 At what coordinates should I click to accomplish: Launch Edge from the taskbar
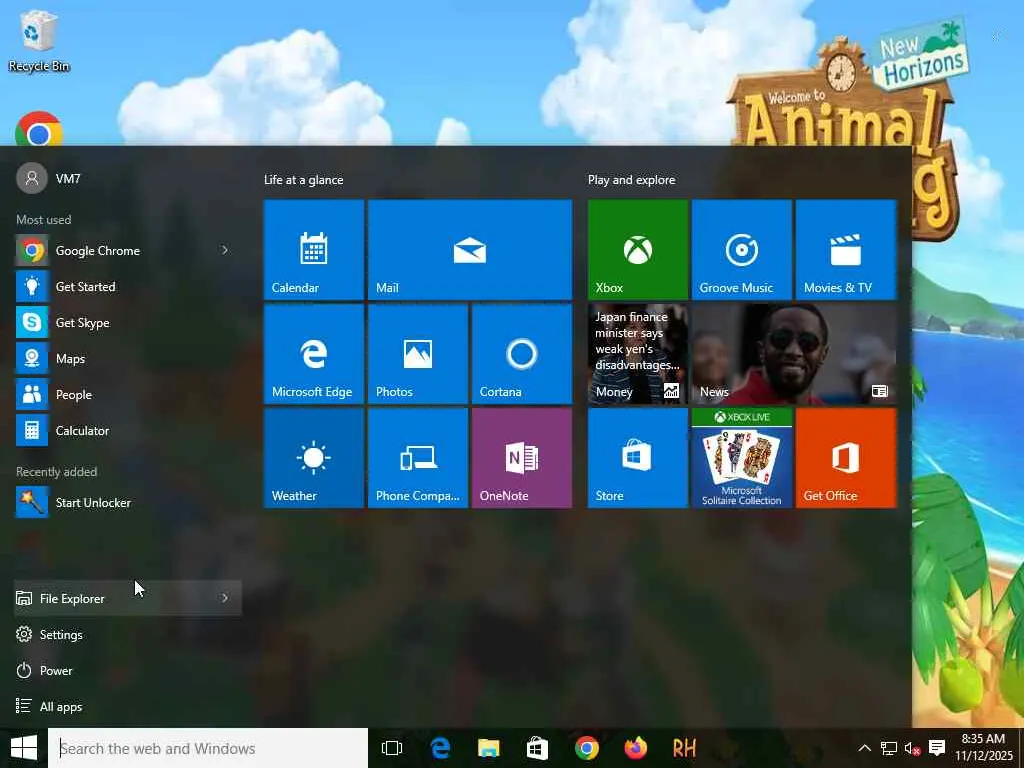point(441,748)
